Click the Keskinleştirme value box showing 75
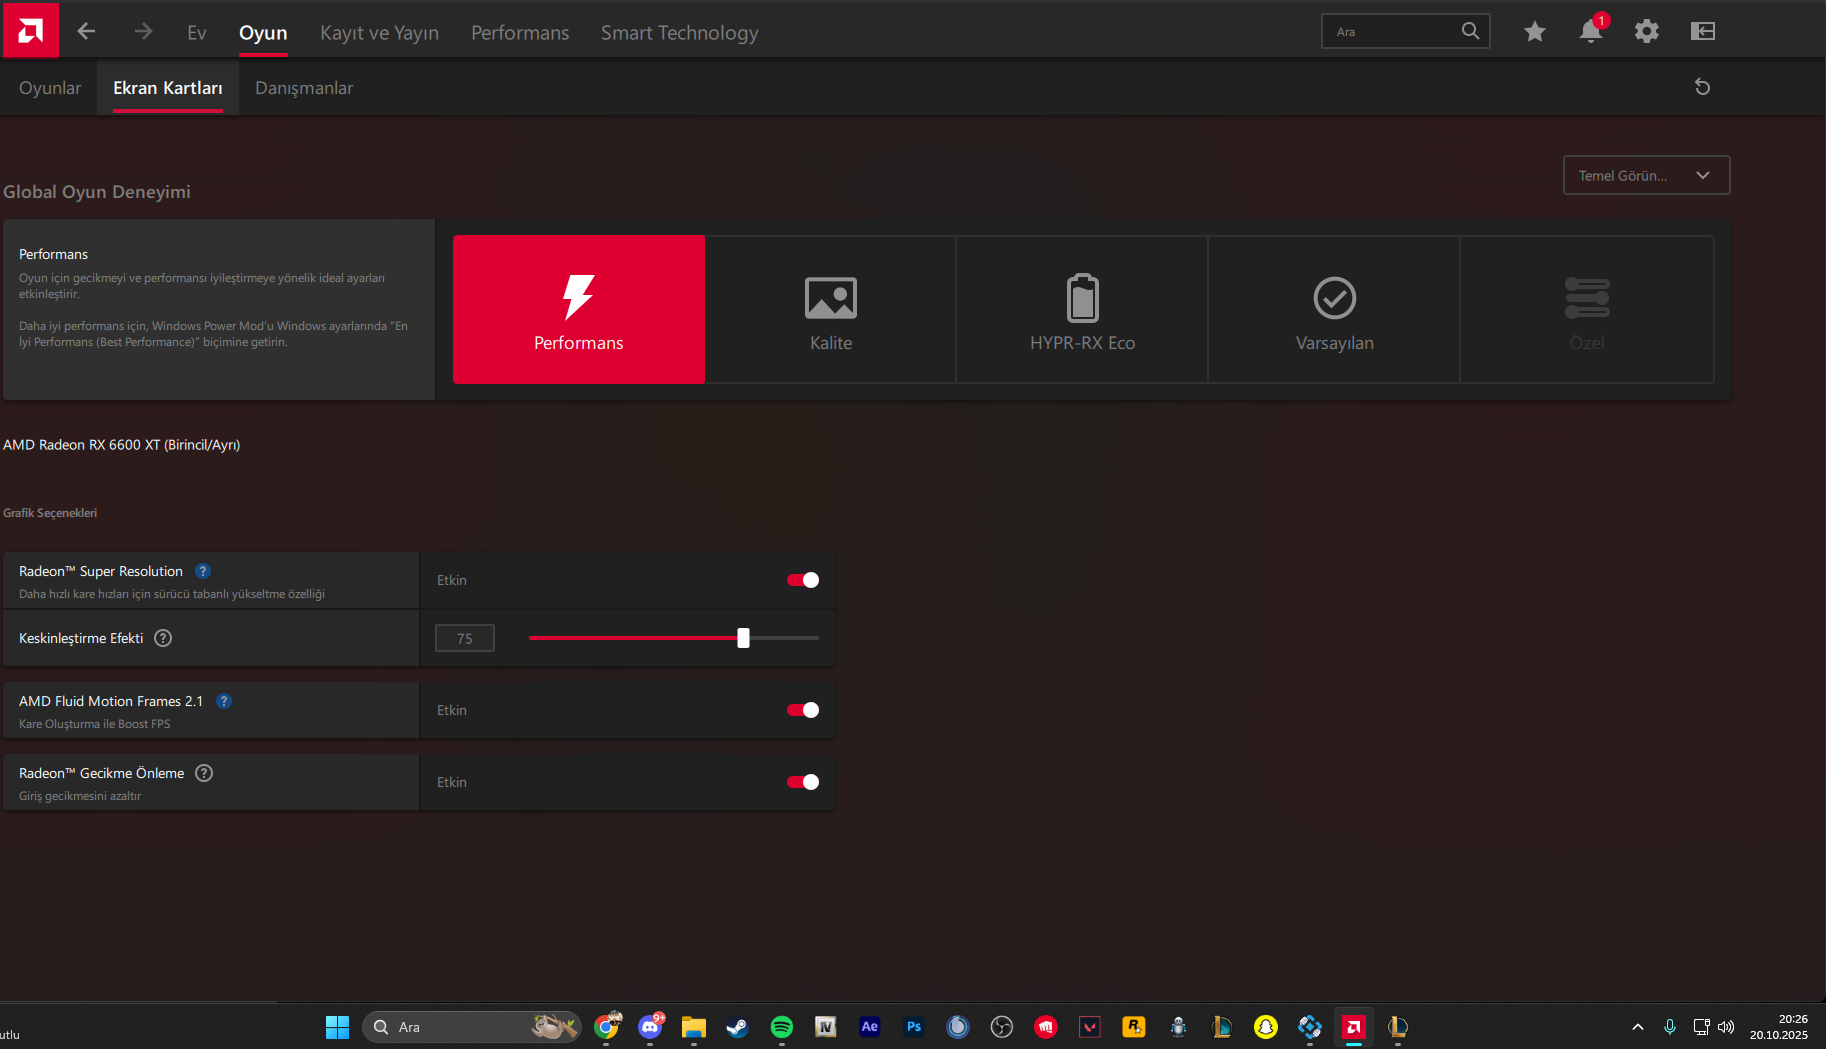The image size is (1826, 1049). pos(465,638)
